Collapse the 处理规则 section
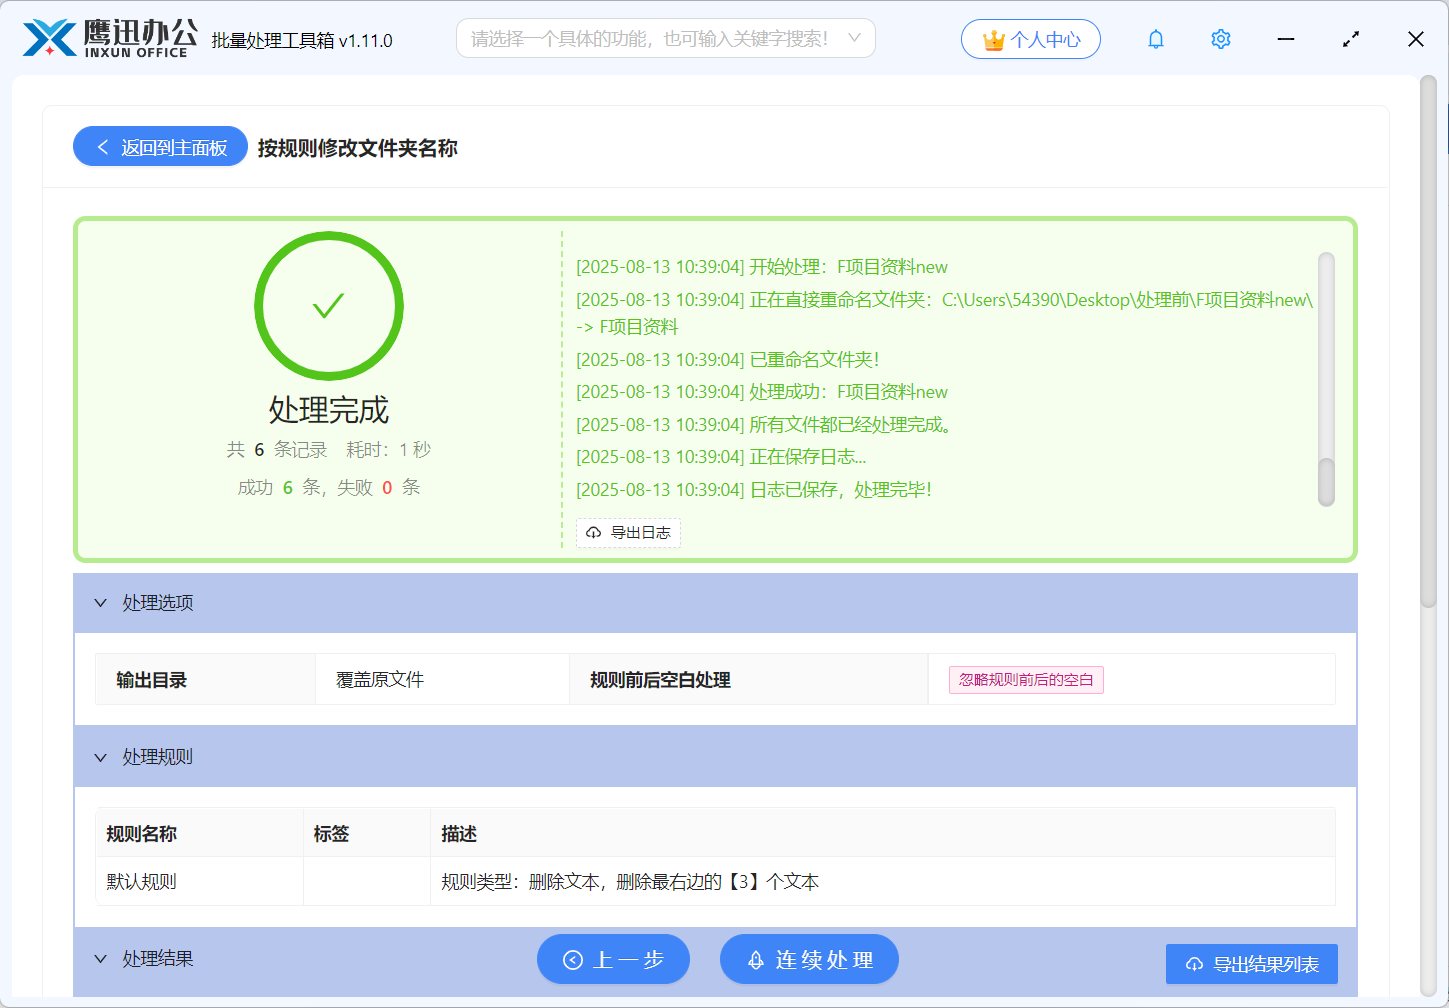The height and width of the screenshot is (1008, 1449). pos(715,757)
